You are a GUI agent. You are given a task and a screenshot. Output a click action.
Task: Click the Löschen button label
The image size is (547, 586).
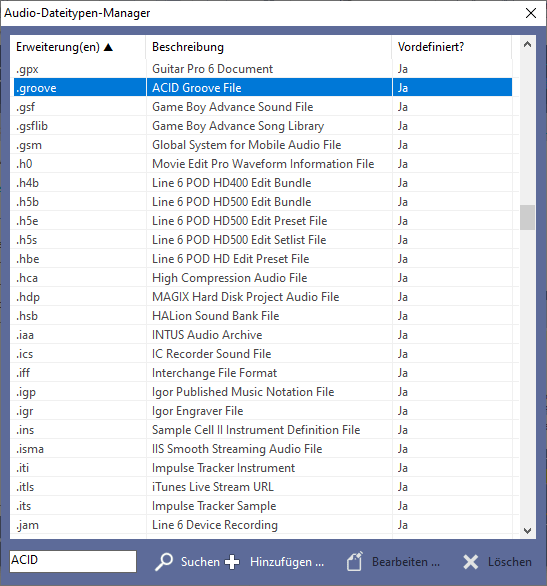pos(510,562)
